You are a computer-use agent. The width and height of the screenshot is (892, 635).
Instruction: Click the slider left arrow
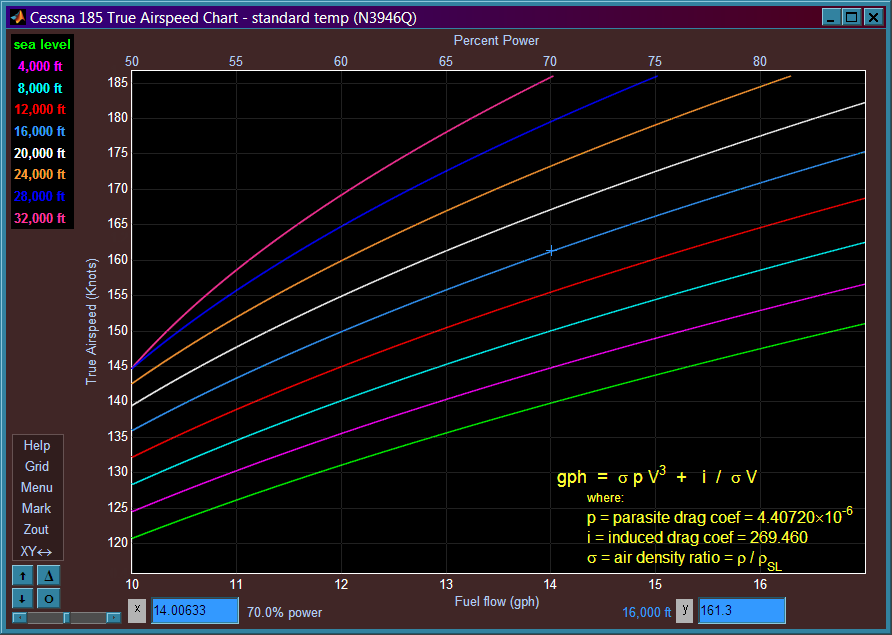click(x=19, y=617)
